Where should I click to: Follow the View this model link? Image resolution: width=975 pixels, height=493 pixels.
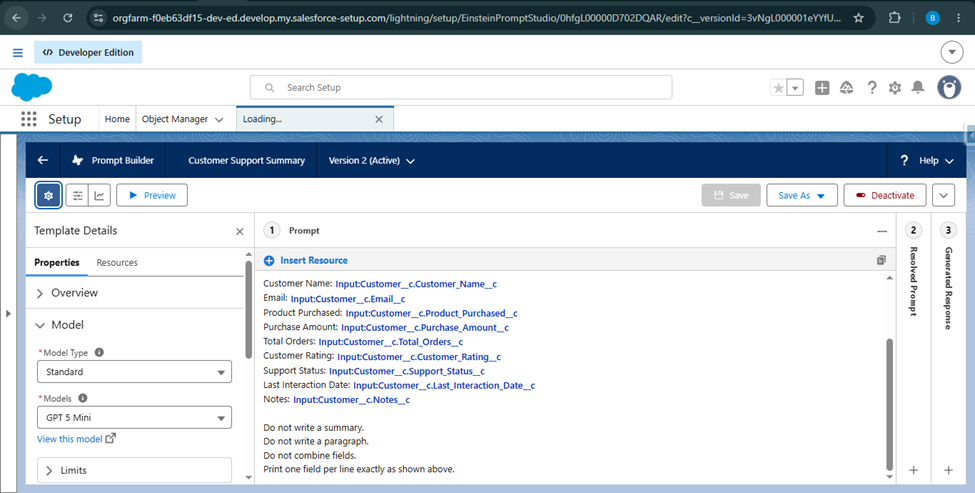pos(76,439)
